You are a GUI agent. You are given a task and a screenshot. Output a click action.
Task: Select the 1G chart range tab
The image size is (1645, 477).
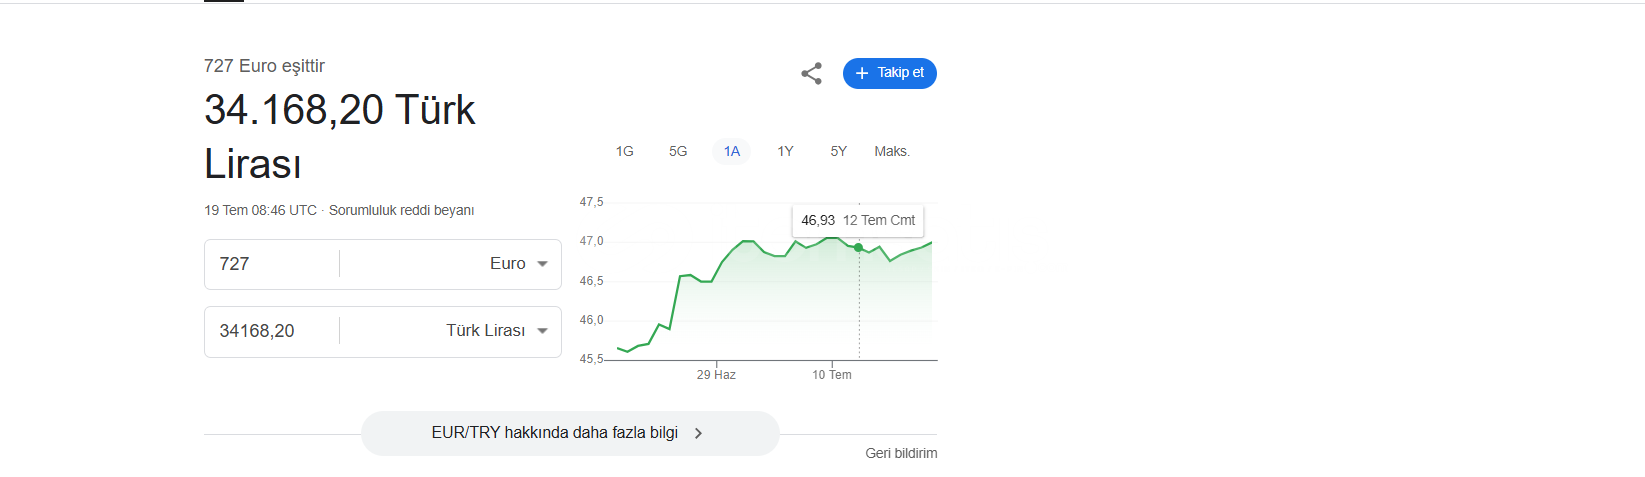(x=625, y=151)
